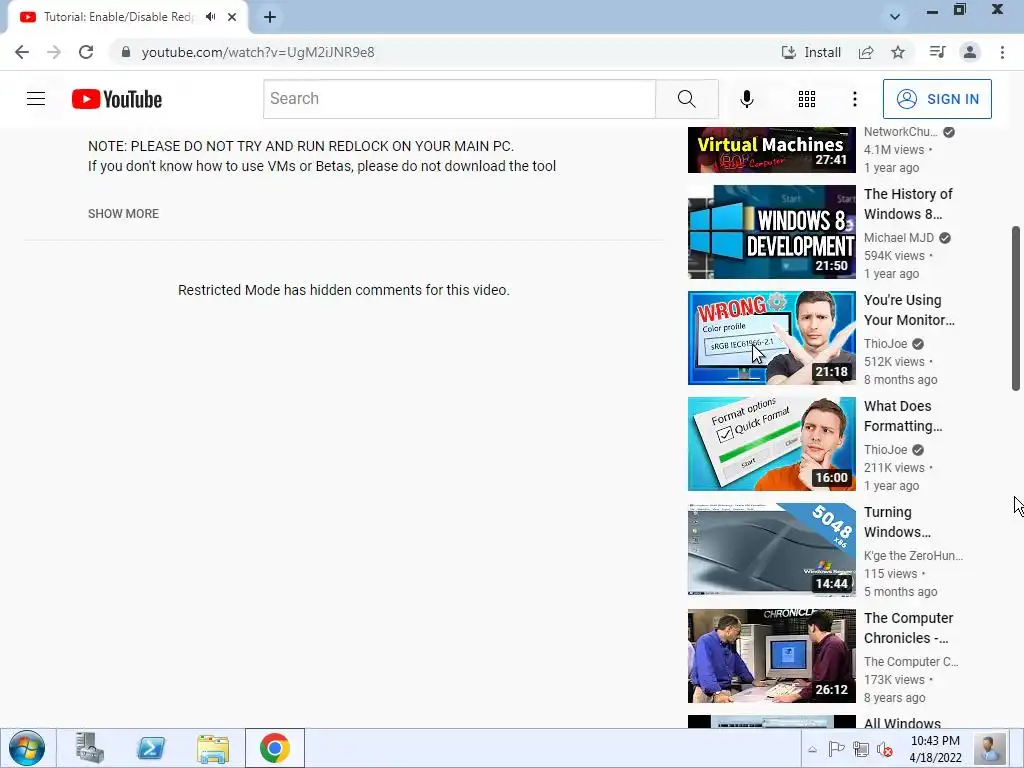1024x768 pixels.
Task: Open File Explorer from the taskbar
Action: pos(212,748)
